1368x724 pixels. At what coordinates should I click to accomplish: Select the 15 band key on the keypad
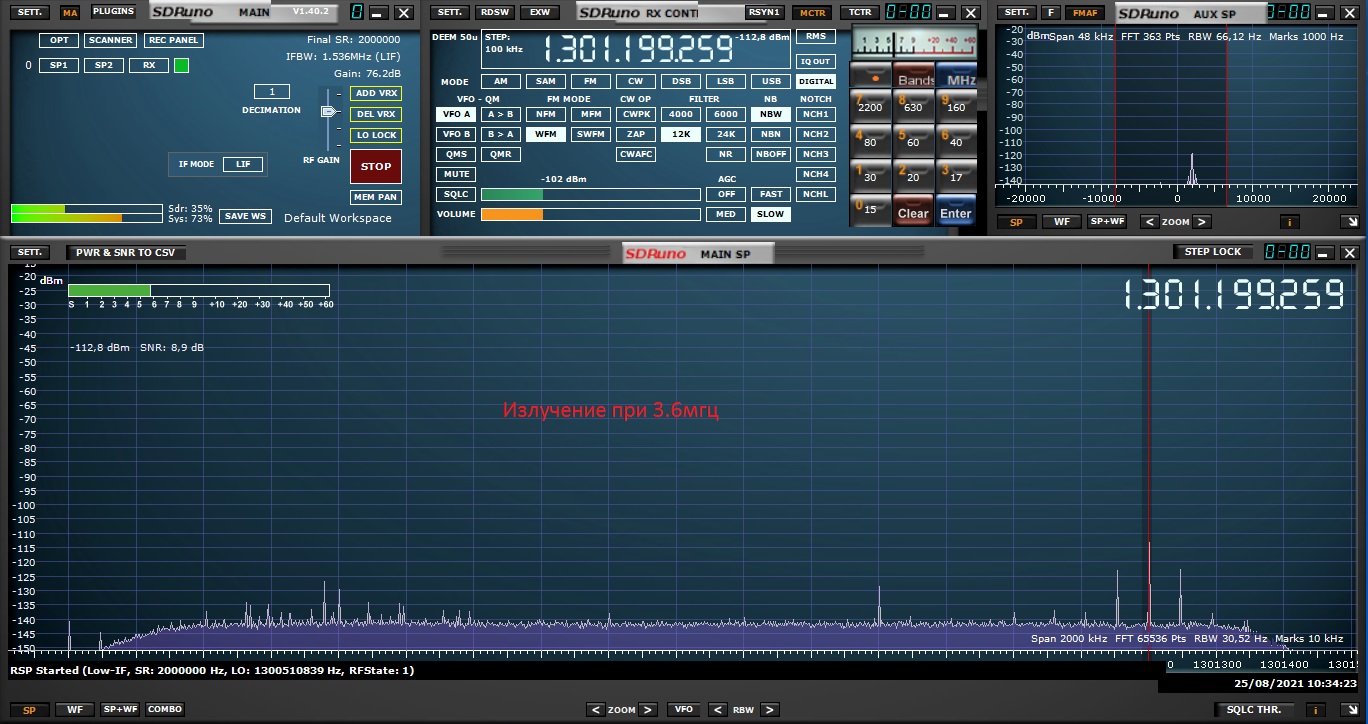(870, 210)
